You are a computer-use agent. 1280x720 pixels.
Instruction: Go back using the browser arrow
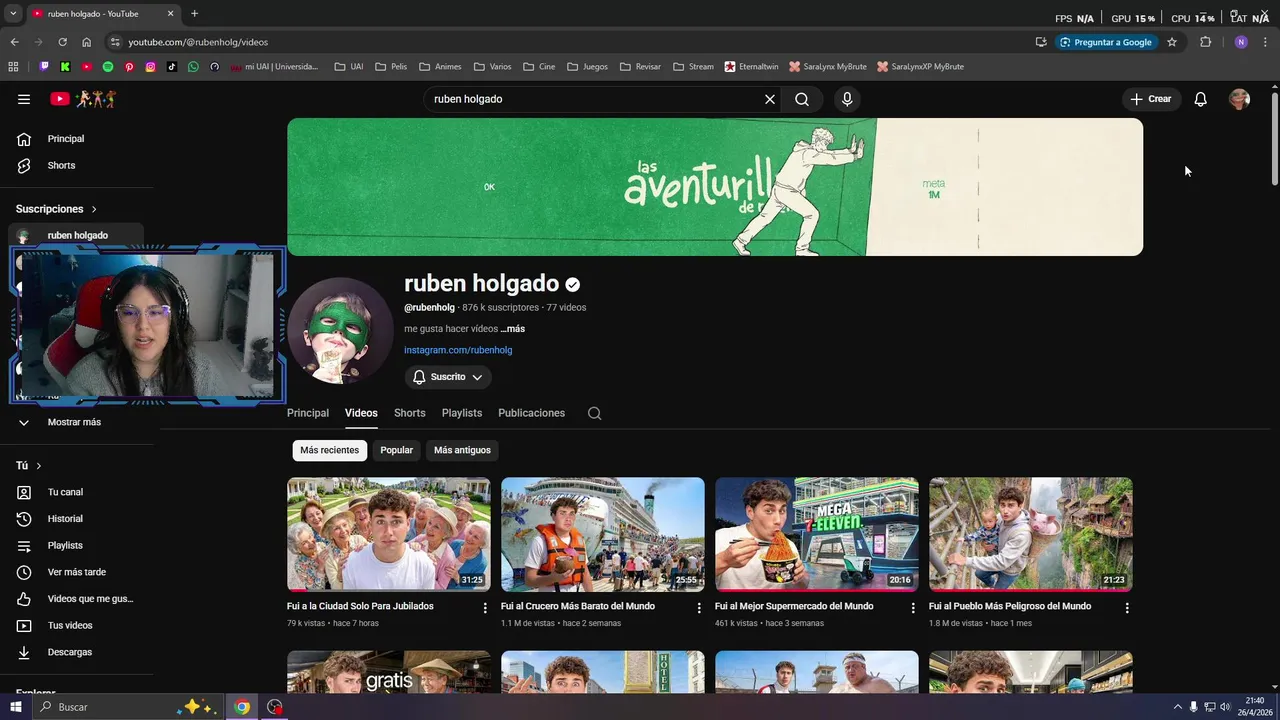(x=14, y=42)
